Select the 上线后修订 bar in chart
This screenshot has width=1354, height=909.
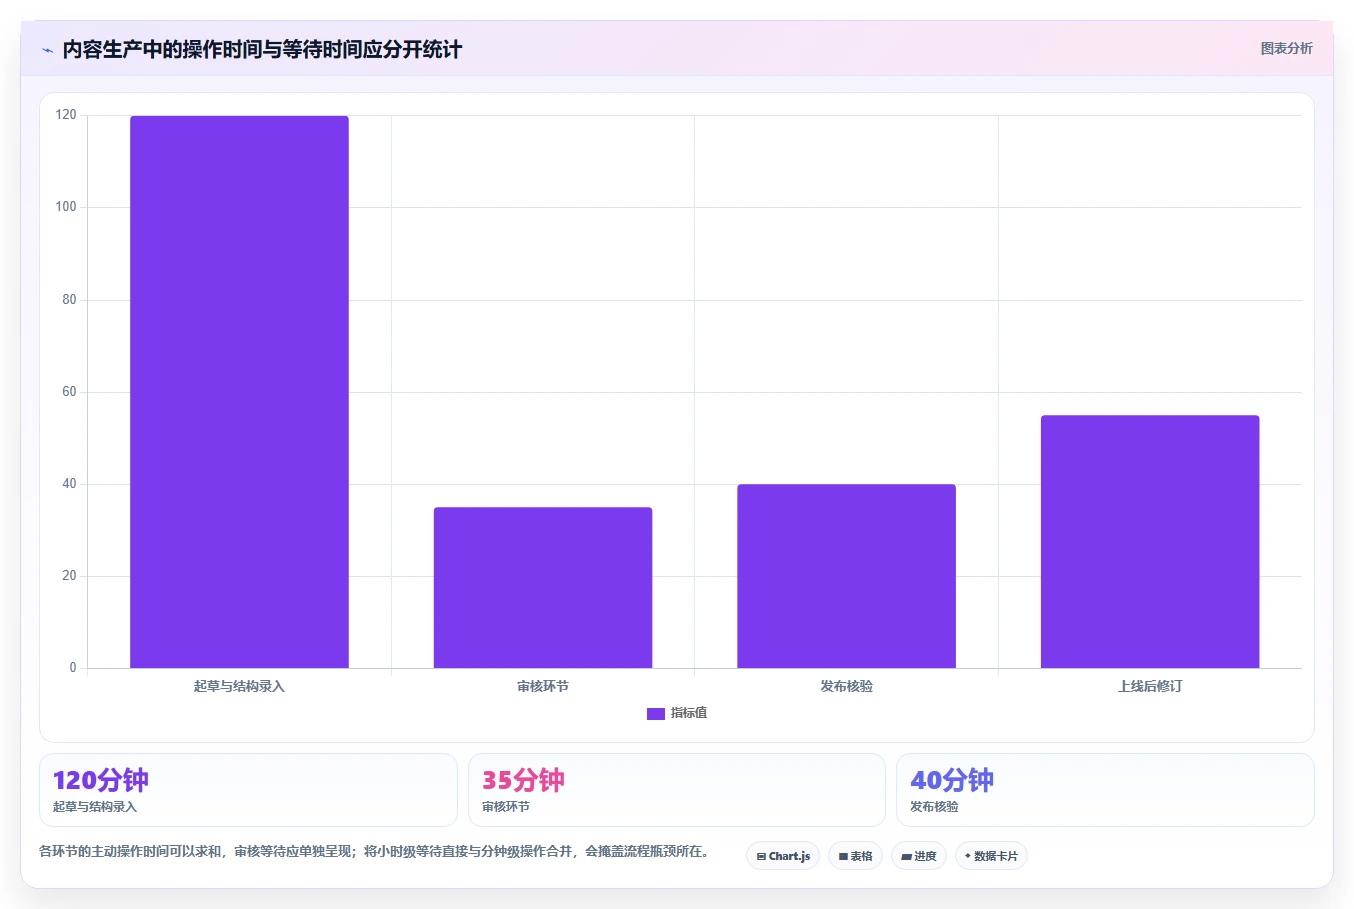[x=1150, y=542]
